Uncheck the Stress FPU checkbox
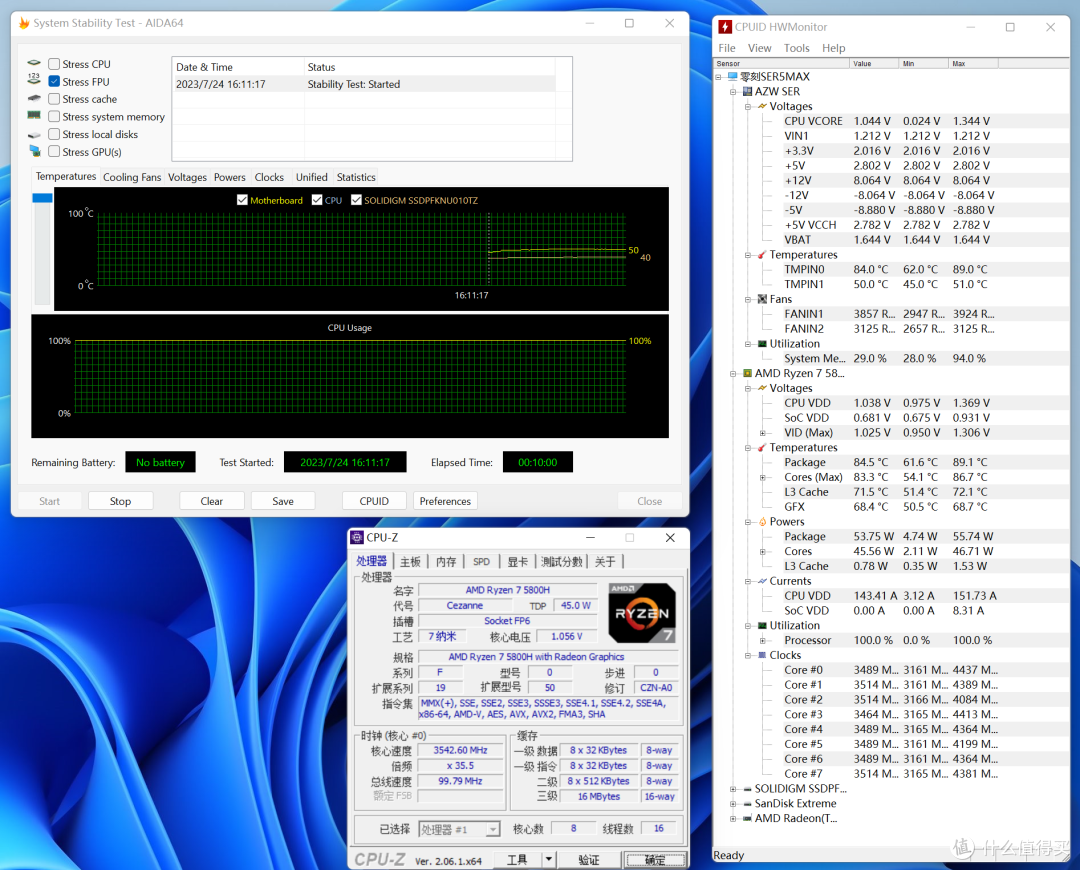 [x=54, y=82]
